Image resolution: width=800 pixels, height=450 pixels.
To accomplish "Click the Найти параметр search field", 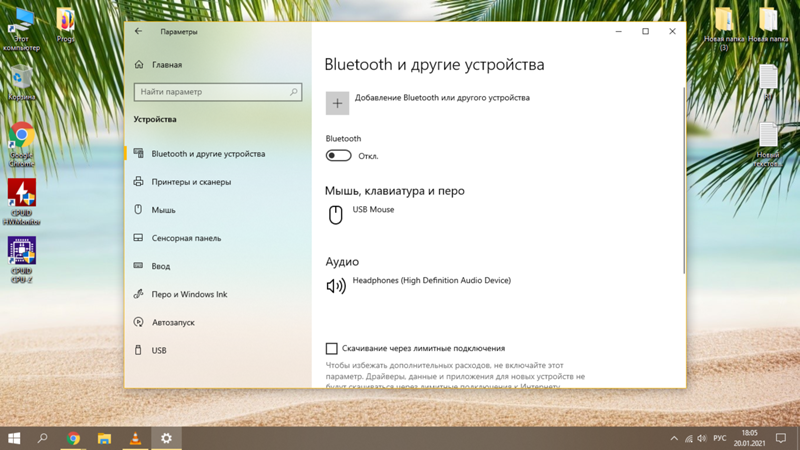I will 218,92.
